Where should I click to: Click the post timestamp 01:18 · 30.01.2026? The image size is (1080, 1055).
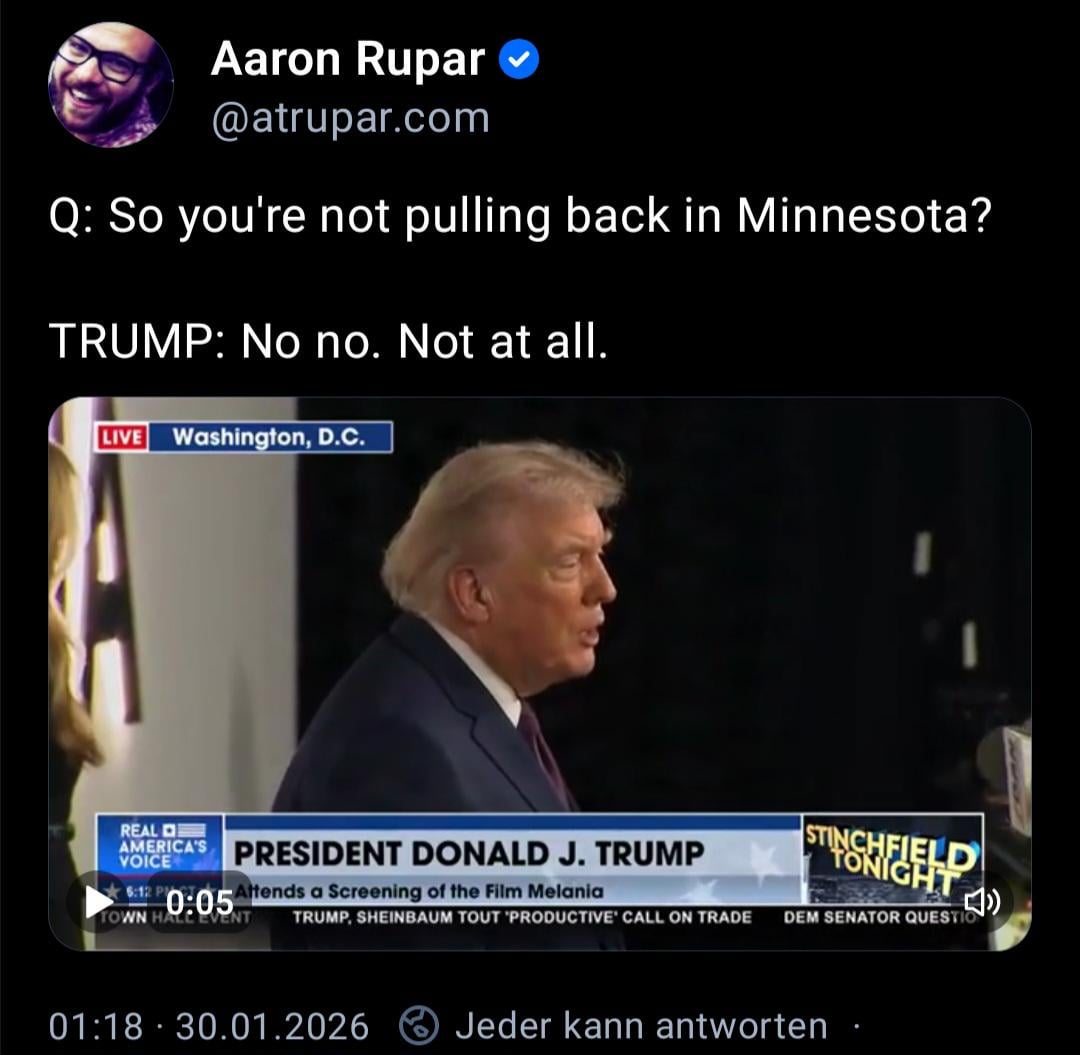tap(209, 1026)
